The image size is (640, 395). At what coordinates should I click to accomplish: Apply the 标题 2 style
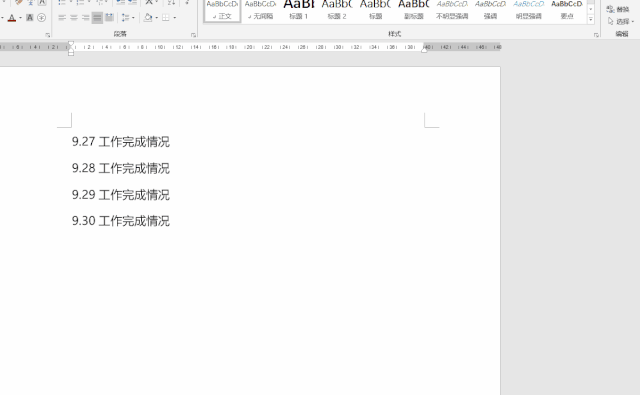(x=337, y=11)
